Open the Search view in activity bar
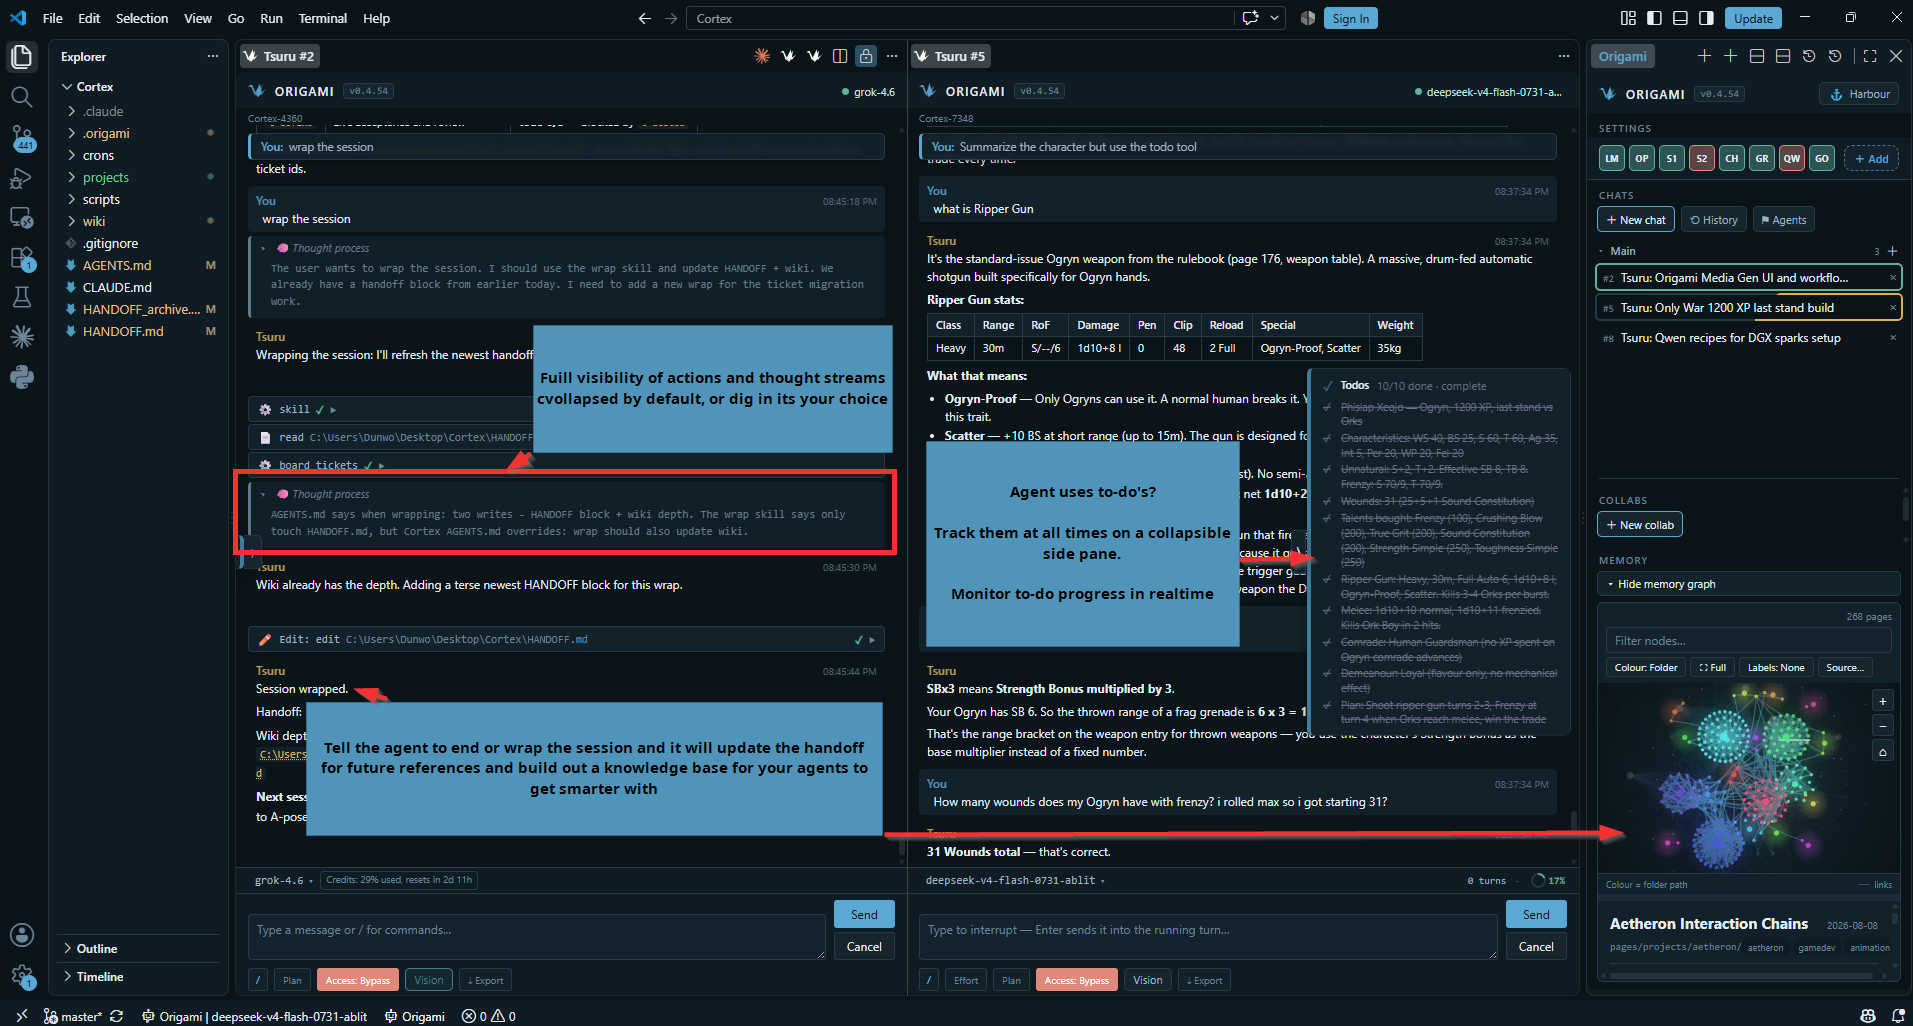1913x1026 pixels. point(22,97)
